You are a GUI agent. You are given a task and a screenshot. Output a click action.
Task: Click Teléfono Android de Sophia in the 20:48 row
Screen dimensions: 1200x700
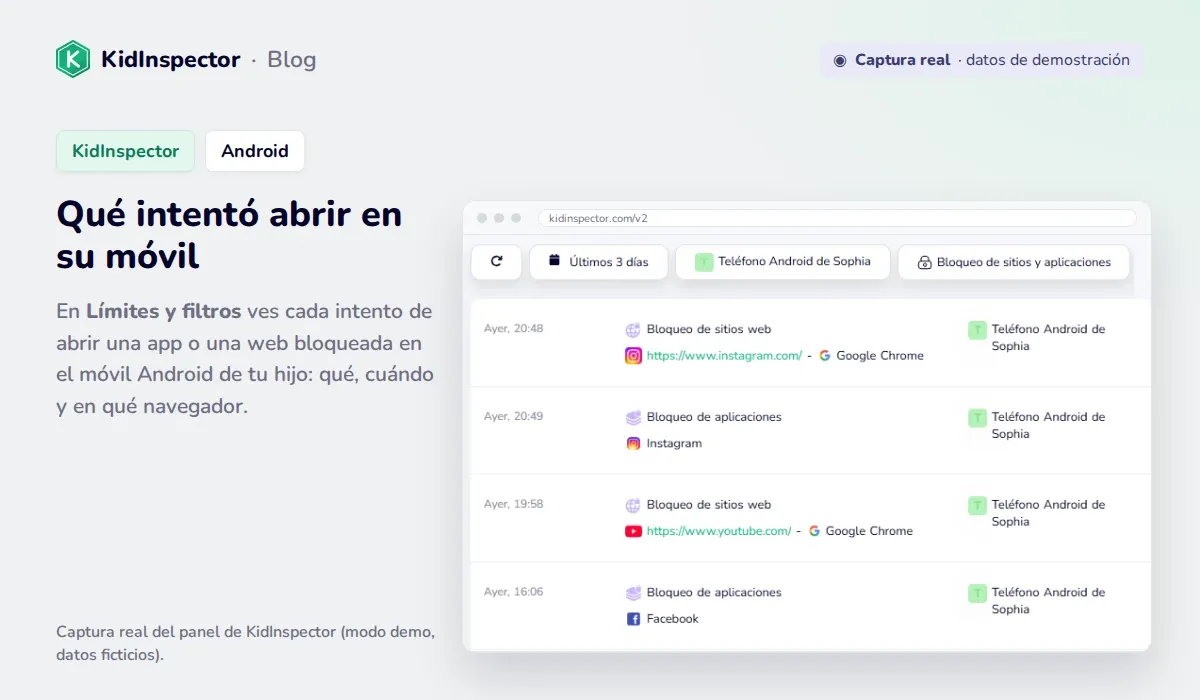pyautogui.click(x=1048, y=338)
